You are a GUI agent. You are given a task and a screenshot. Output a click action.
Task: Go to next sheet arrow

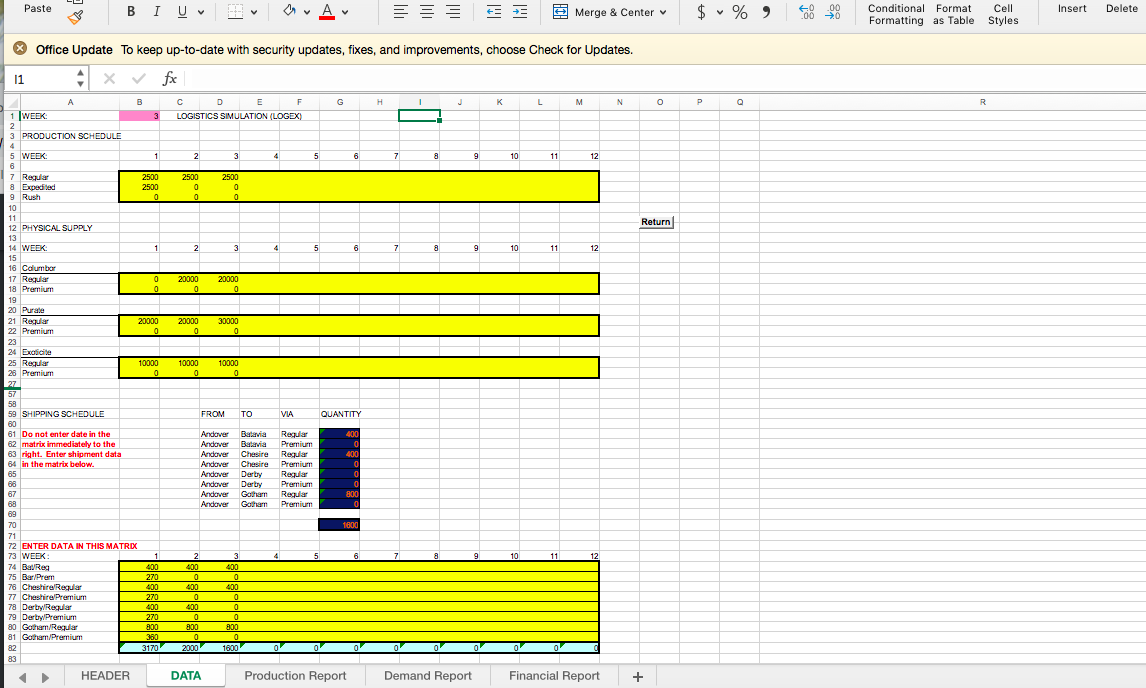coord(45,678)
